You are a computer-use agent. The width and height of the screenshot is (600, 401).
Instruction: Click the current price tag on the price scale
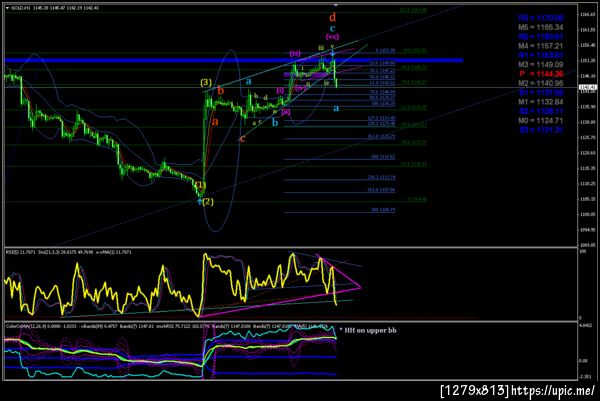click(x=588, y=88)
